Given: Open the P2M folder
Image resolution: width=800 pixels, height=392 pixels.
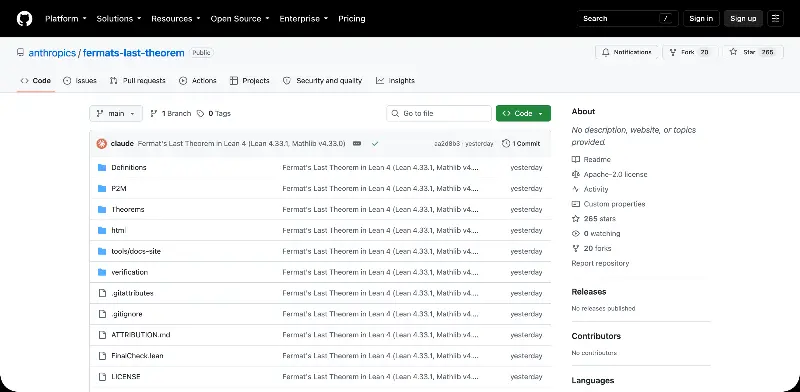Looking at the screenshot, I should point(119,188).
